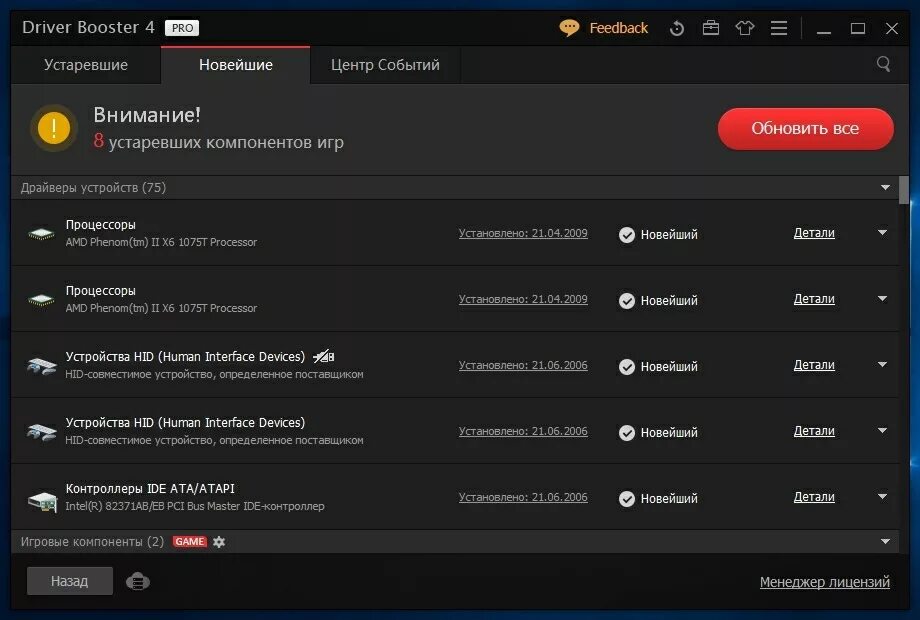The width and height of the screenshot is (920, 620).
Task: Open the driver toolkit toolbox icon
Action: 711,29
